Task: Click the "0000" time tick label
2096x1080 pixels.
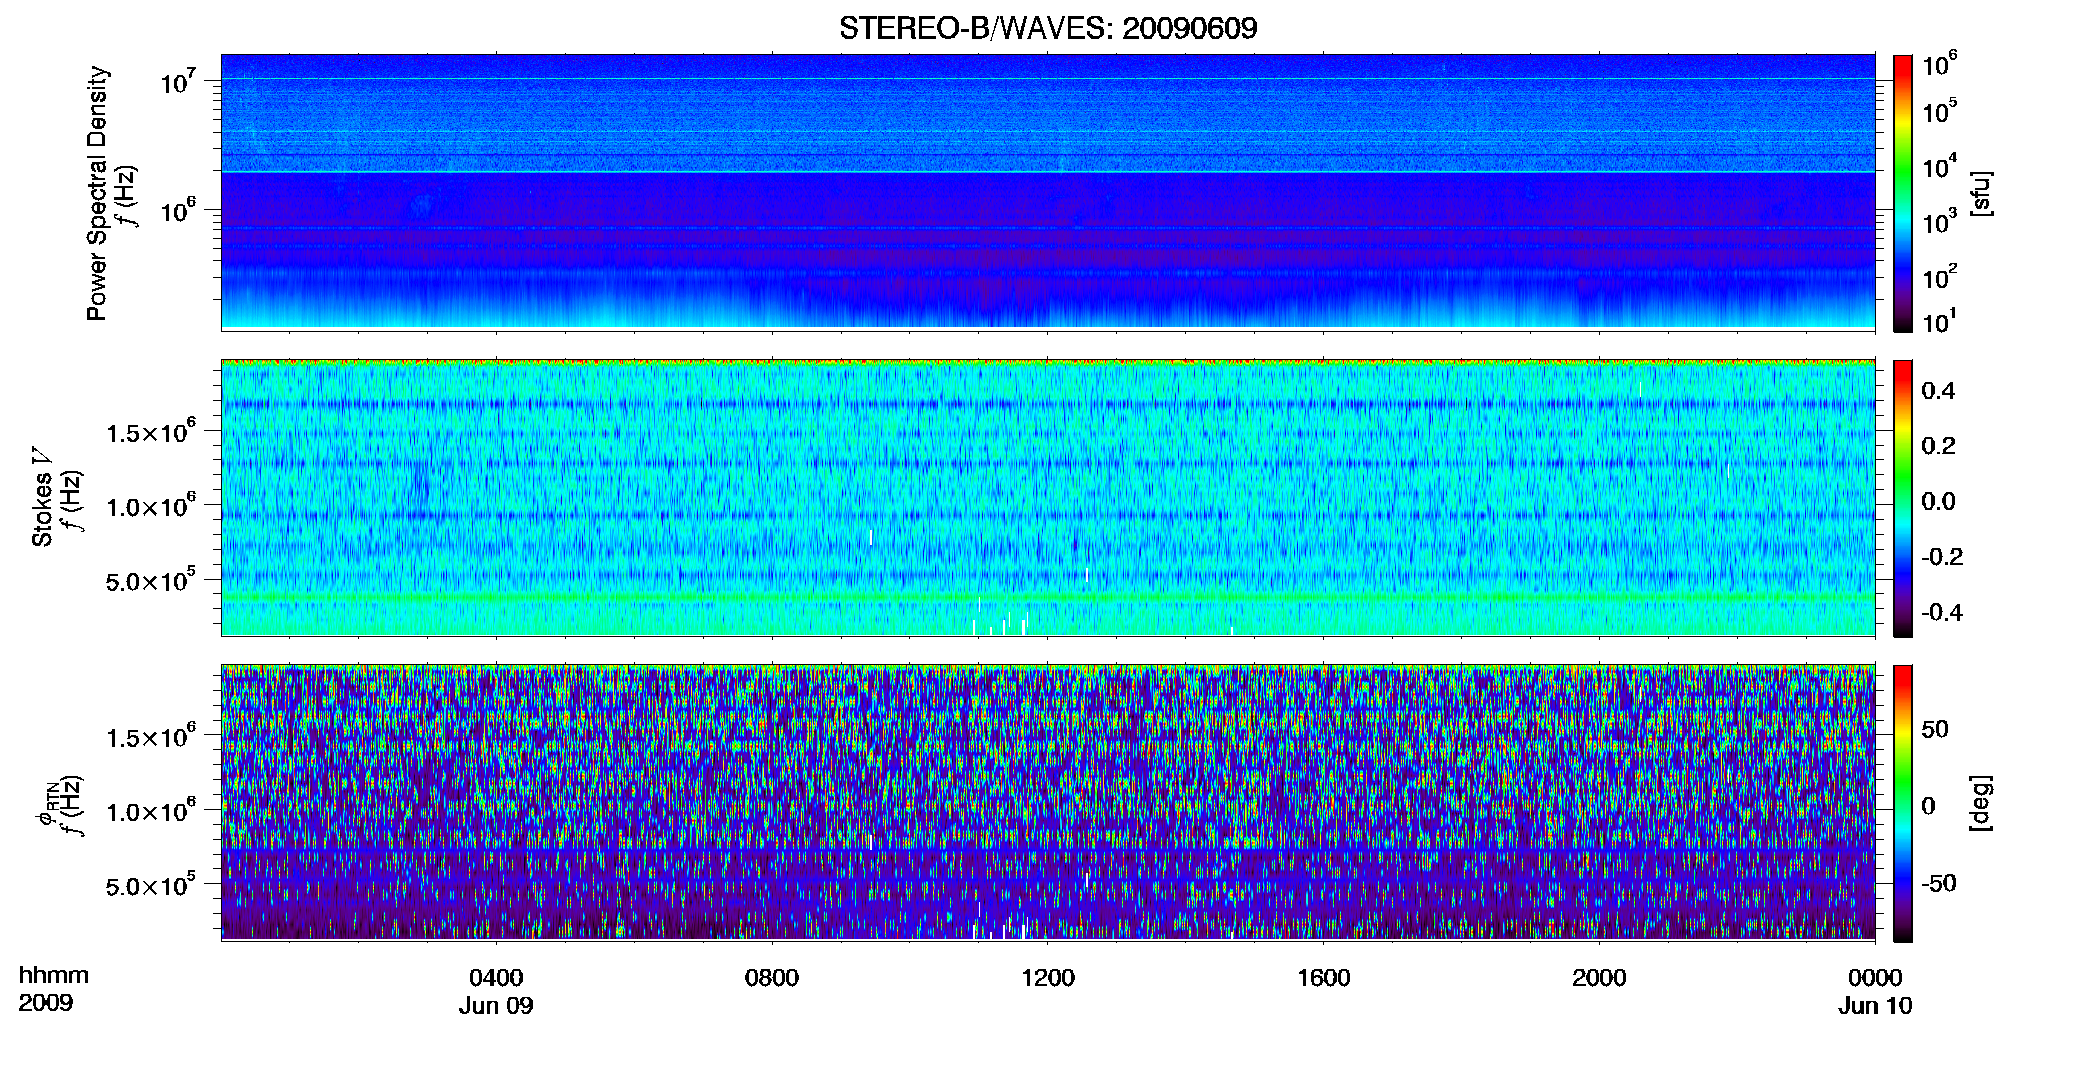Action: [x=1875, y=977]
